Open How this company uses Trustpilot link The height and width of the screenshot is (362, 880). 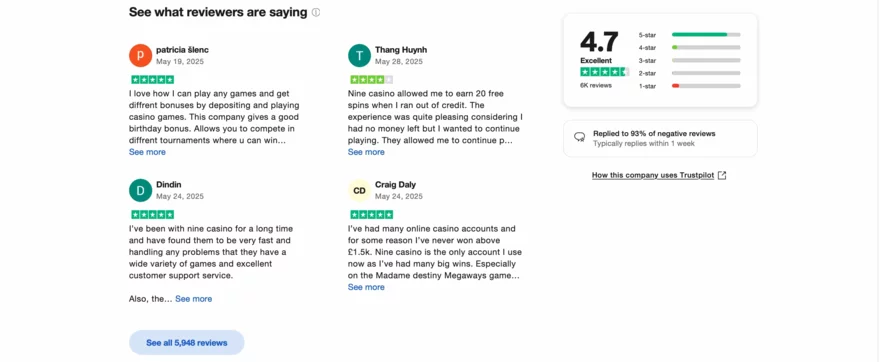pos(653,176)
